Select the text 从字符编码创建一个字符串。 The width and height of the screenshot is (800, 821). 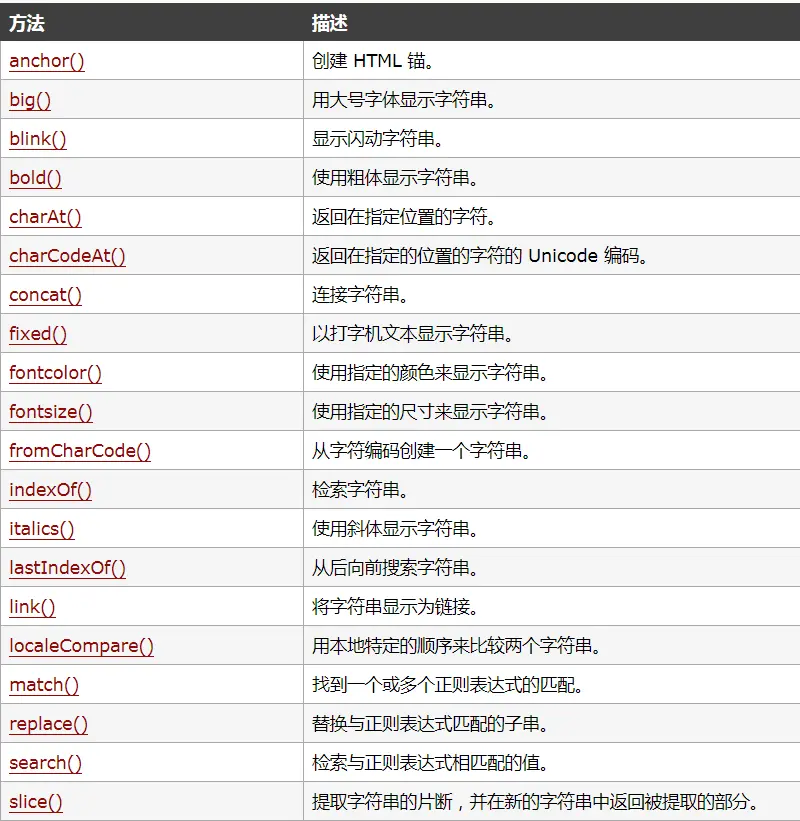tap(421, 451)
